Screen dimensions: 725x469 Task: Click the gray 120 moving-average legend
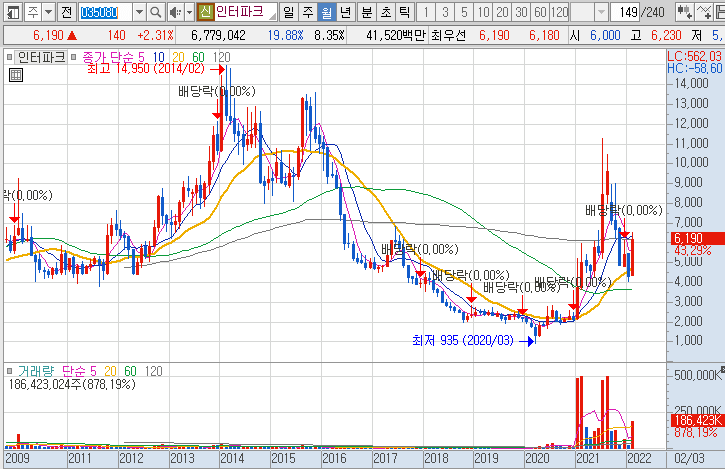(x=221, y=57)
